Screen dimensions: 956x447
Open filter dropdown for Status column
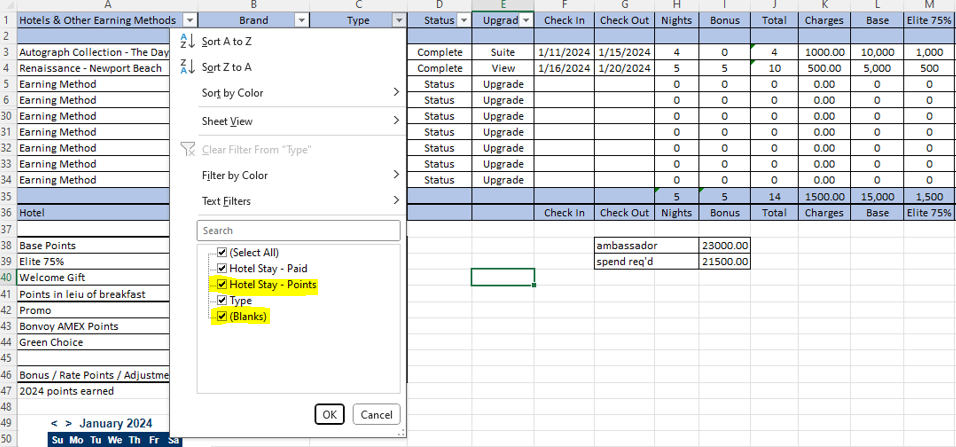coord(463,20)
